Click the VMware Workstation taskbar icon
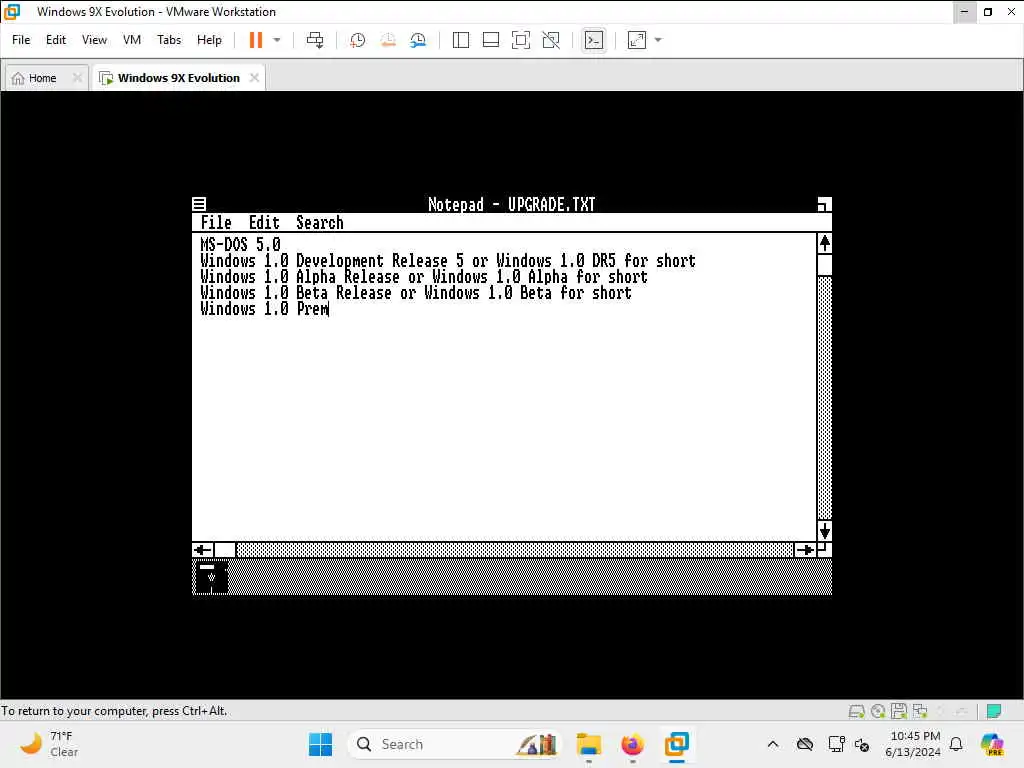 [677, 744]
